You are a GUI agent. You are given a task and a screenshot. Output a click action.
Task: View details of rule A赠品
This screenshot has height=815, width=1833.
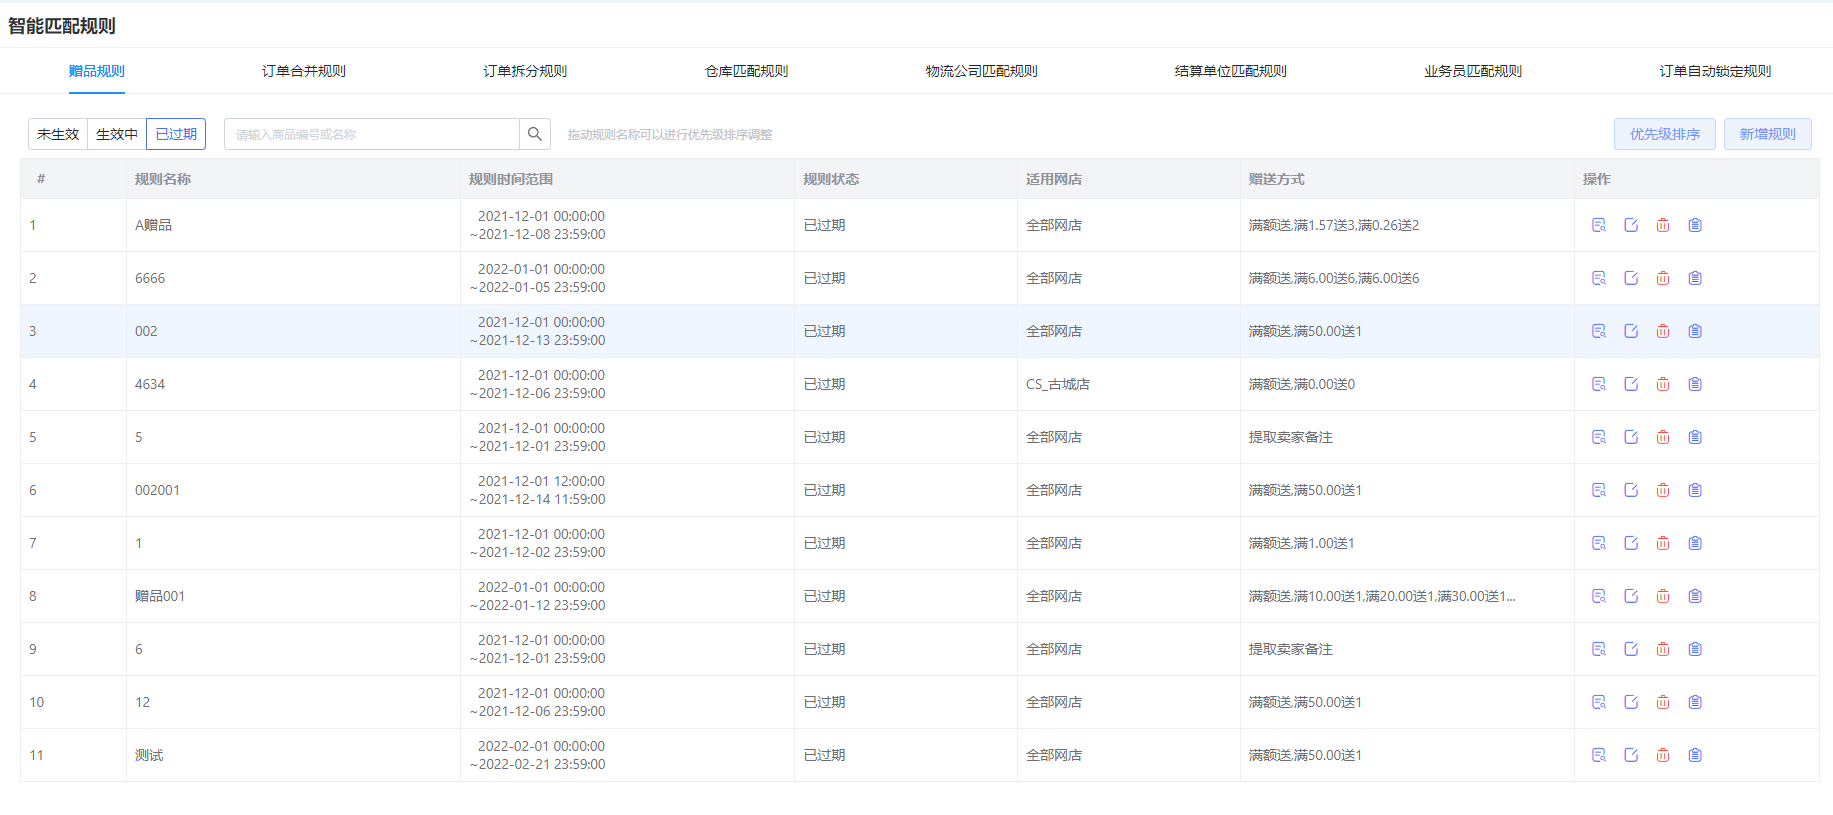point(1599,225)
